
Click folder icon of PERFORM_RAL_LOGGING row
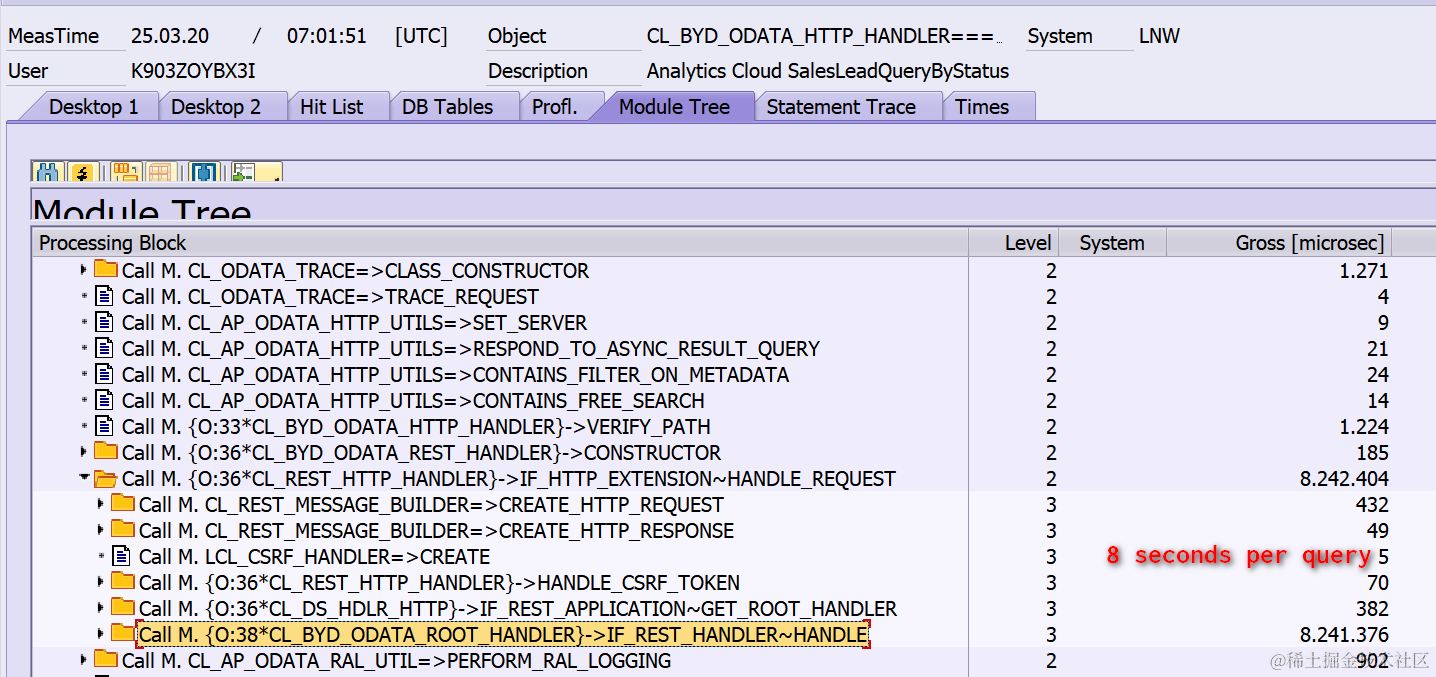106,660
